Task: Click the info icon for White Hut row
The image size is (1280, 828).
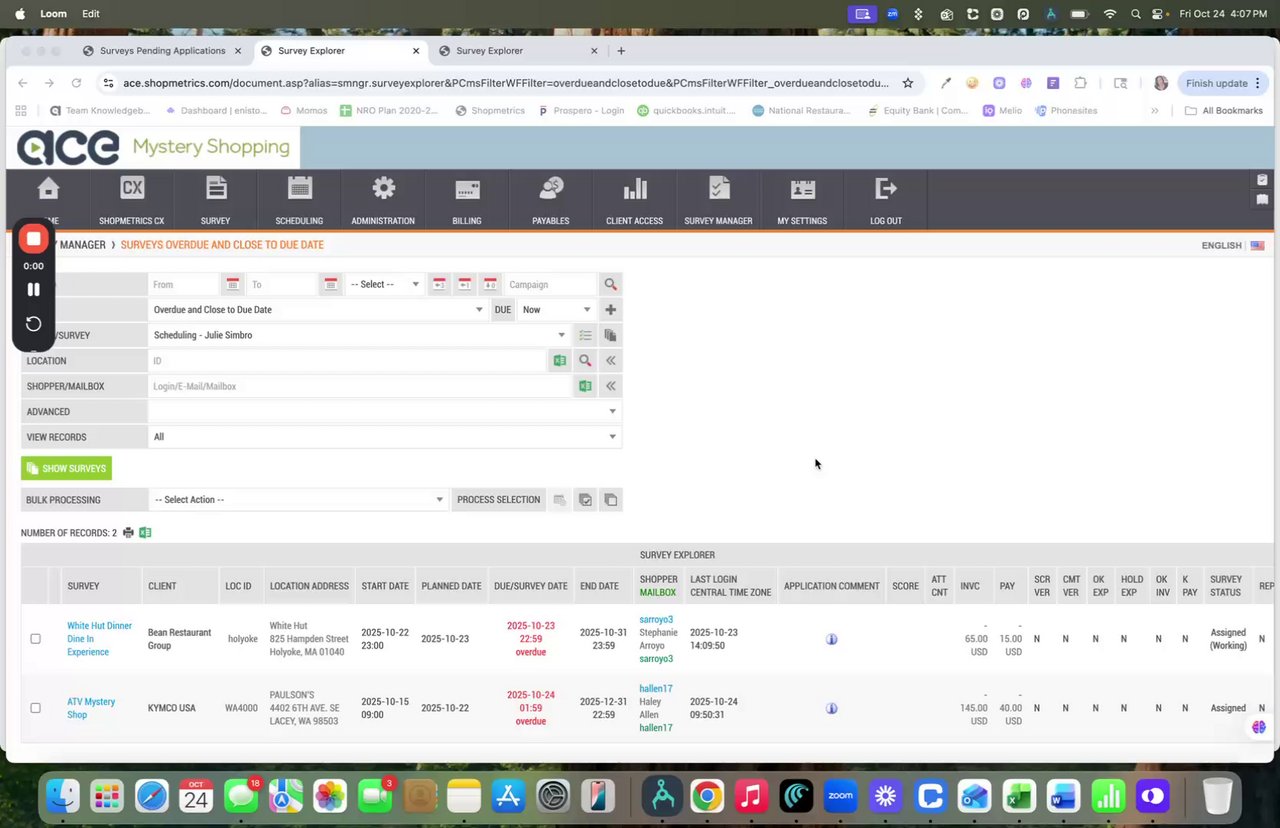Action: tap(831, 639)
